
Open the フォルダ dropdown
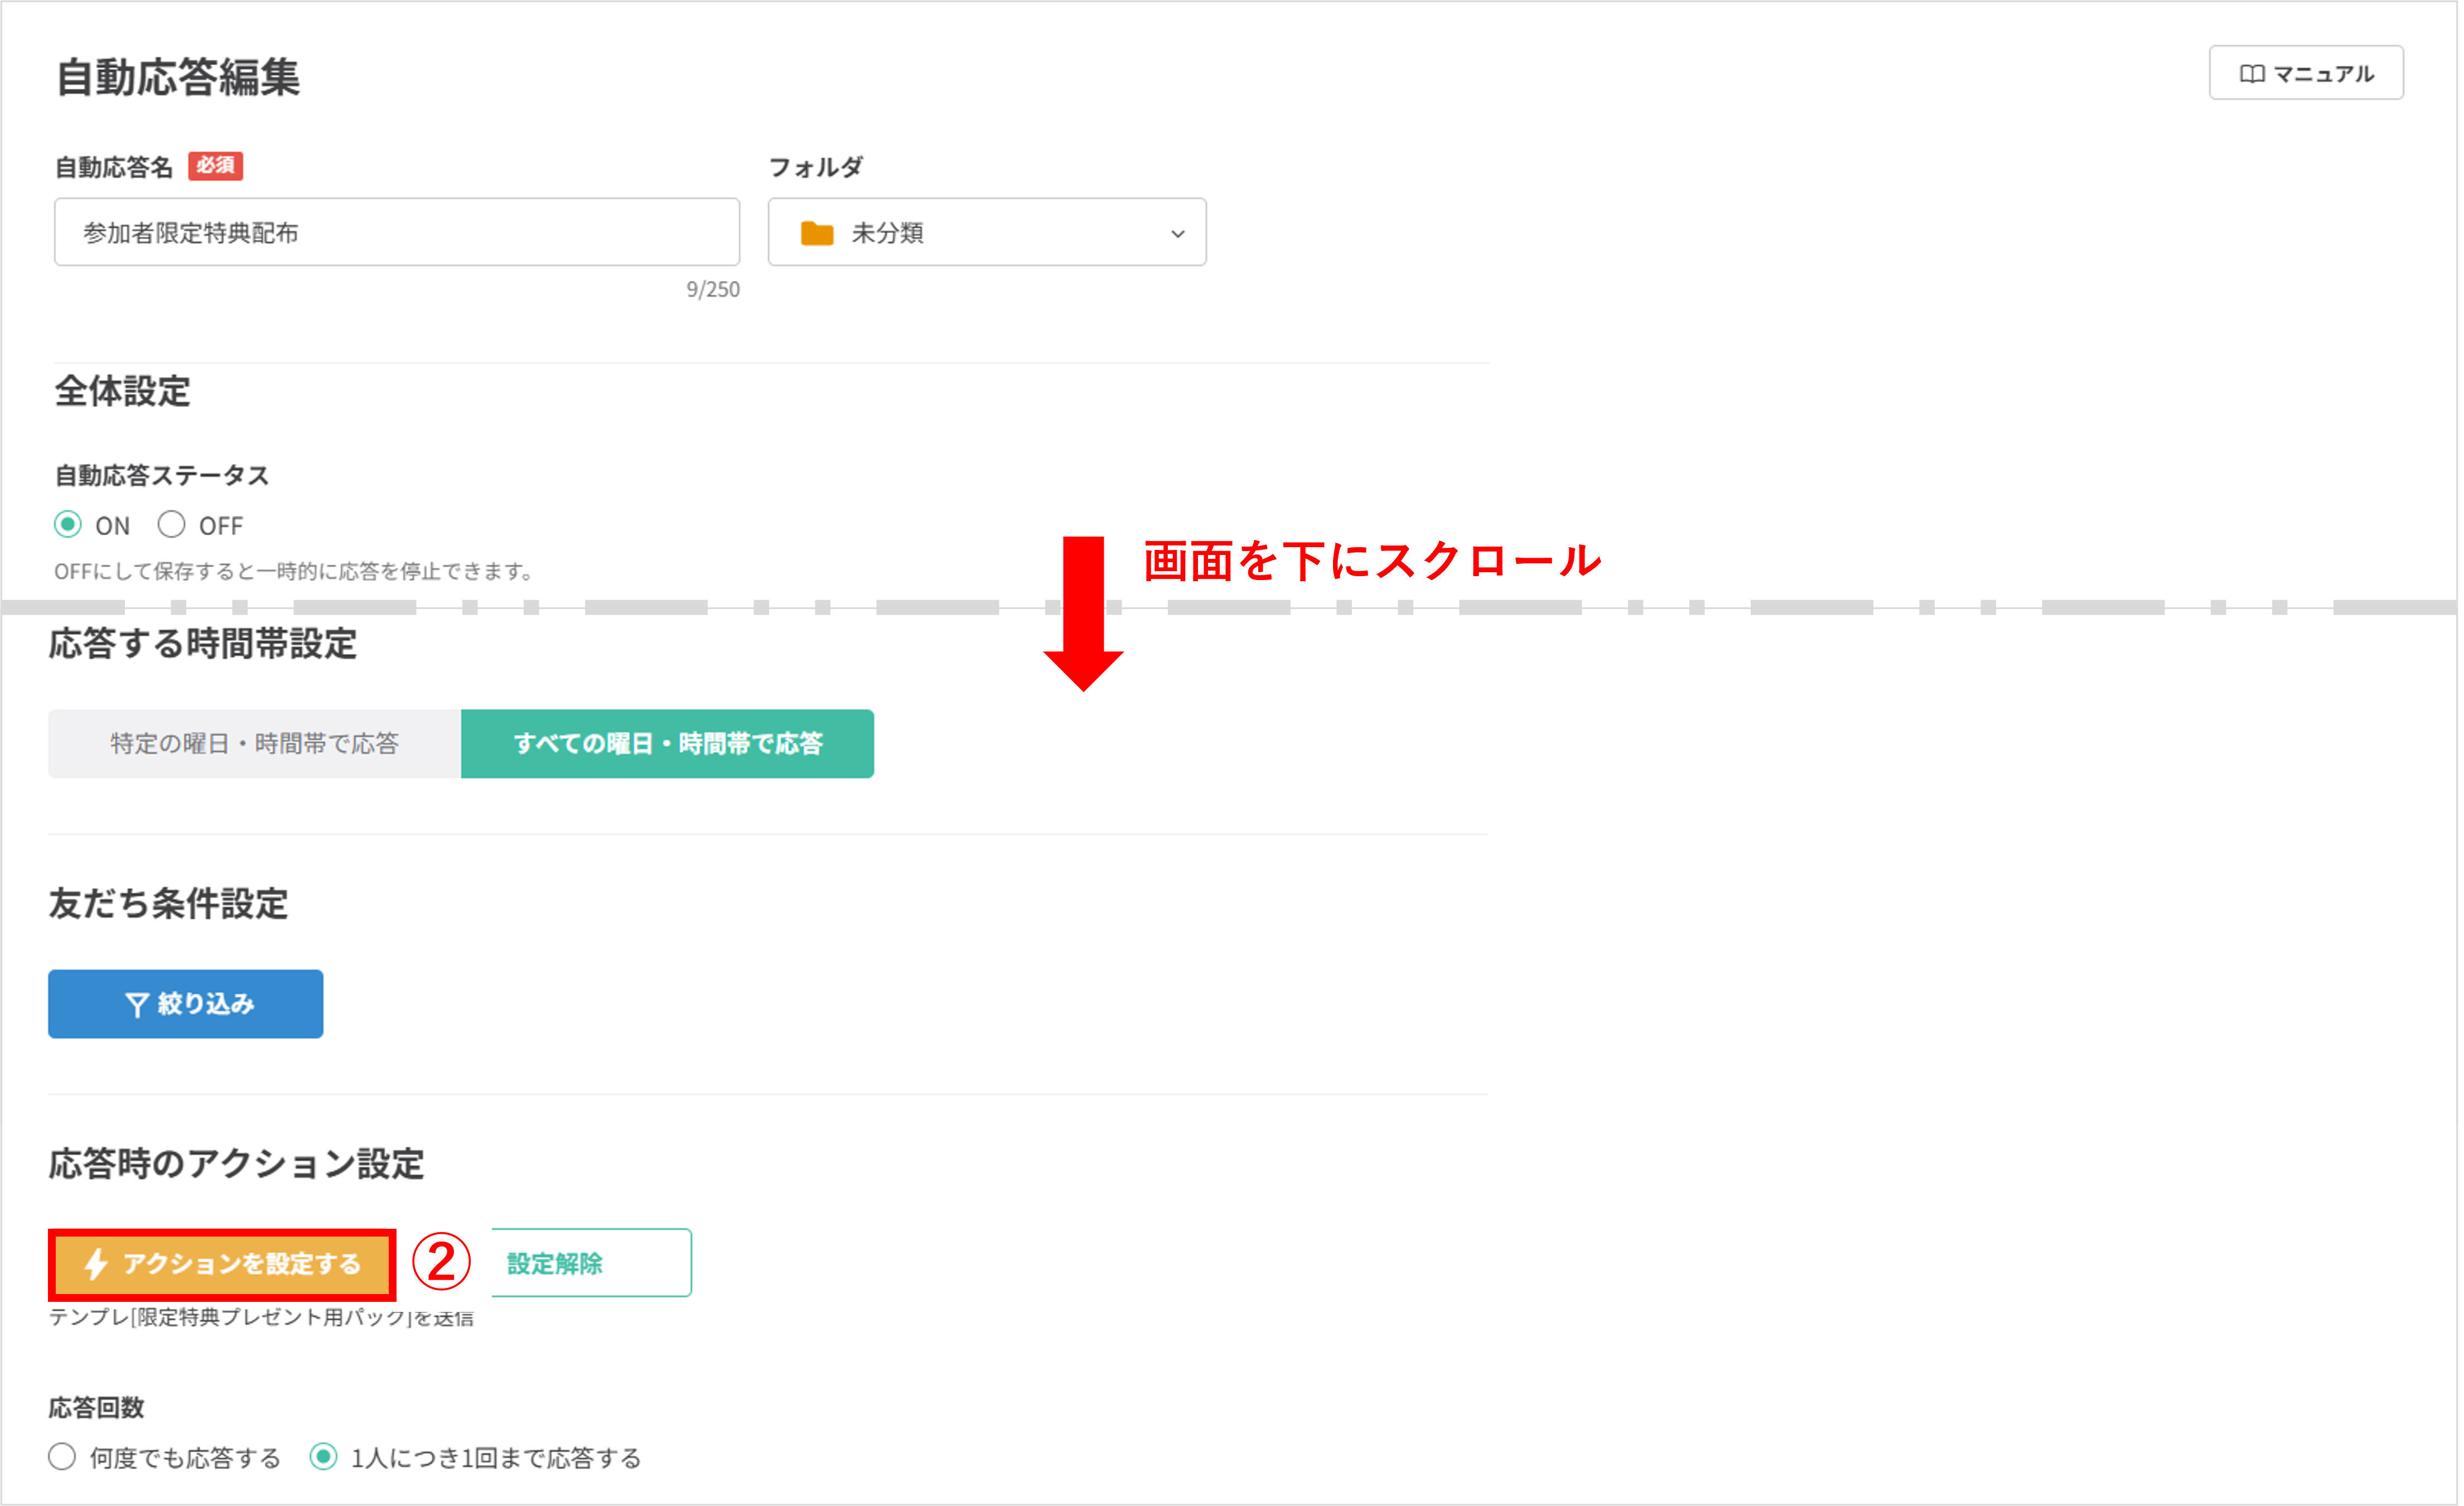[x=986, y=232]
